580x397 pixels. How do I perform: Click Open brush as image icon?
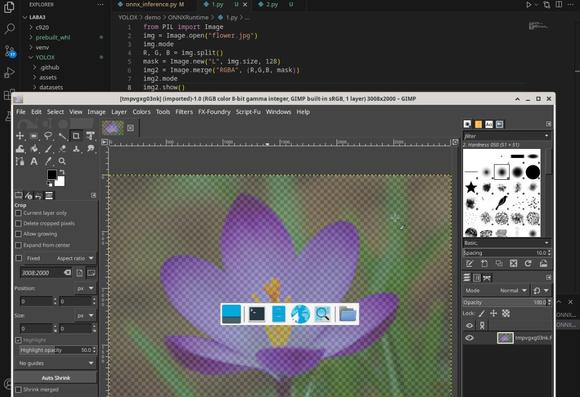[543, 263]
